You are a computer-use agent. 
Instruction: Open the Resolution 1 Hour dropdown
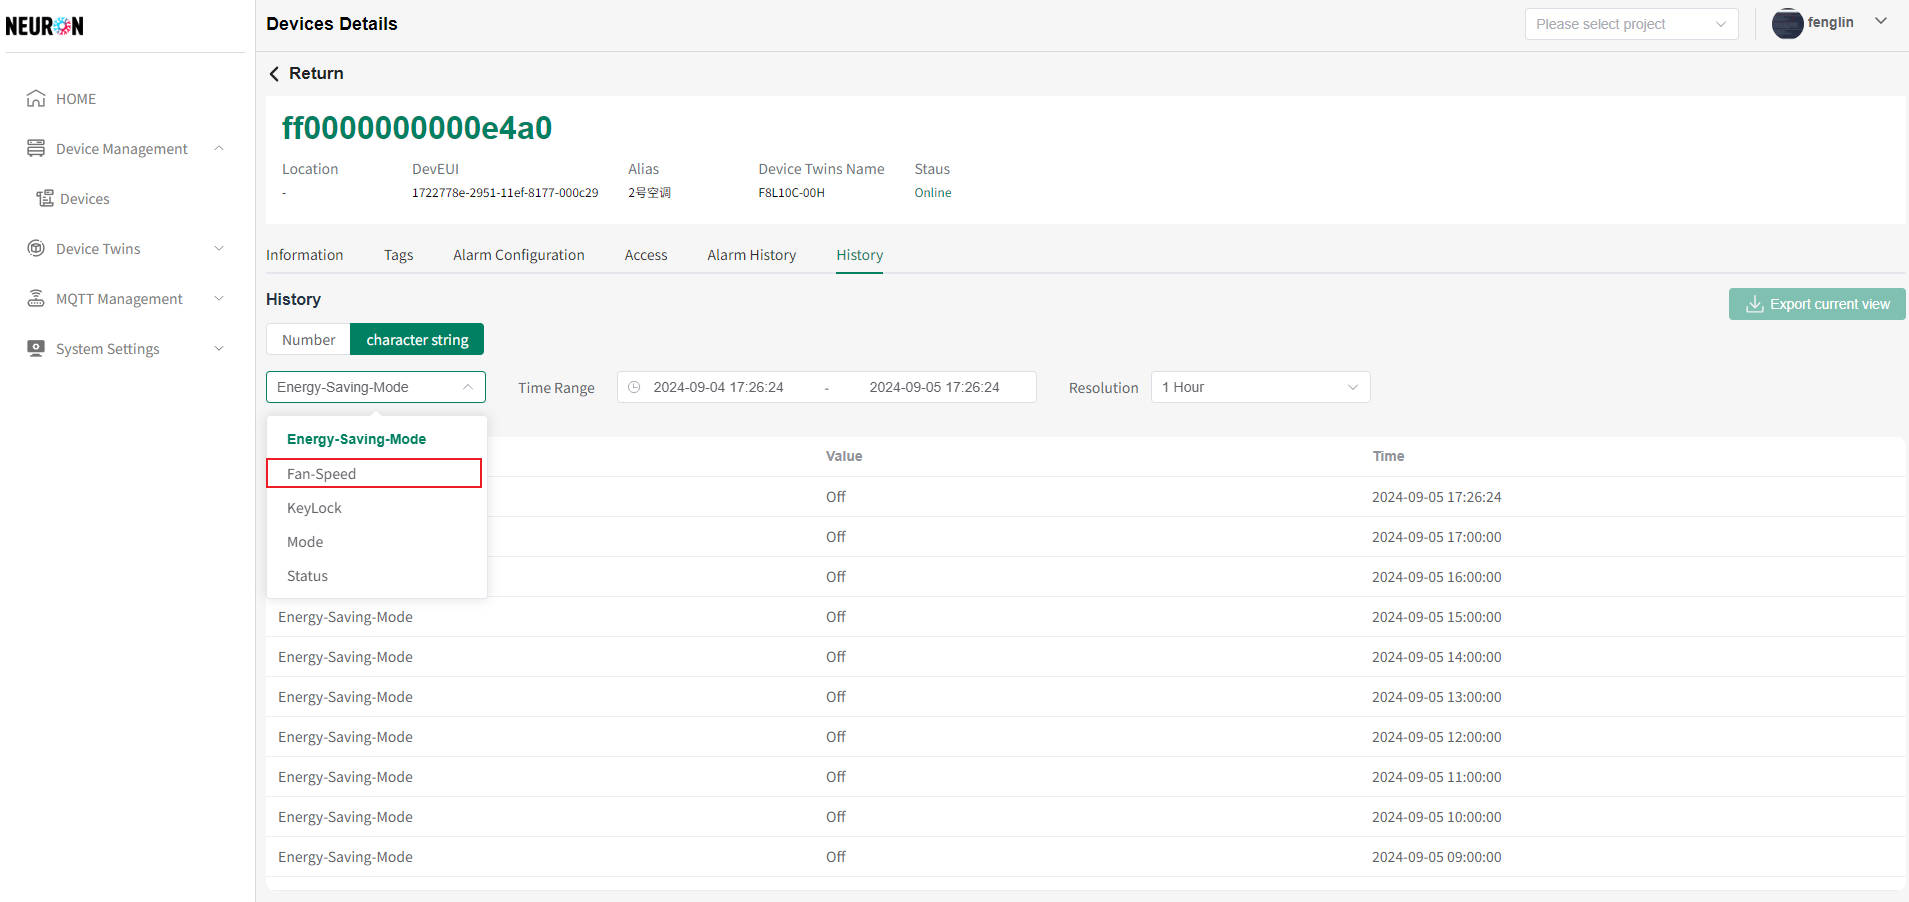1260,387
